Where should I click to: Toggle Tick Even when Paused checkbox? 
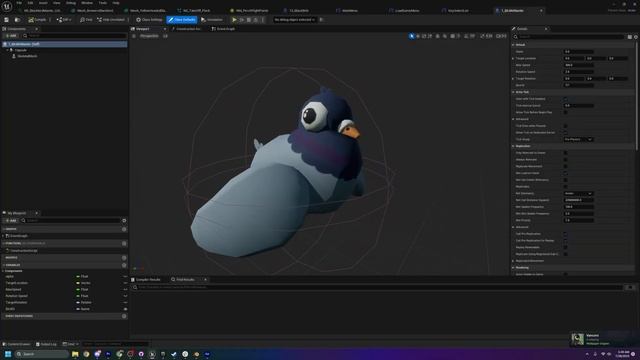[565, 126]
